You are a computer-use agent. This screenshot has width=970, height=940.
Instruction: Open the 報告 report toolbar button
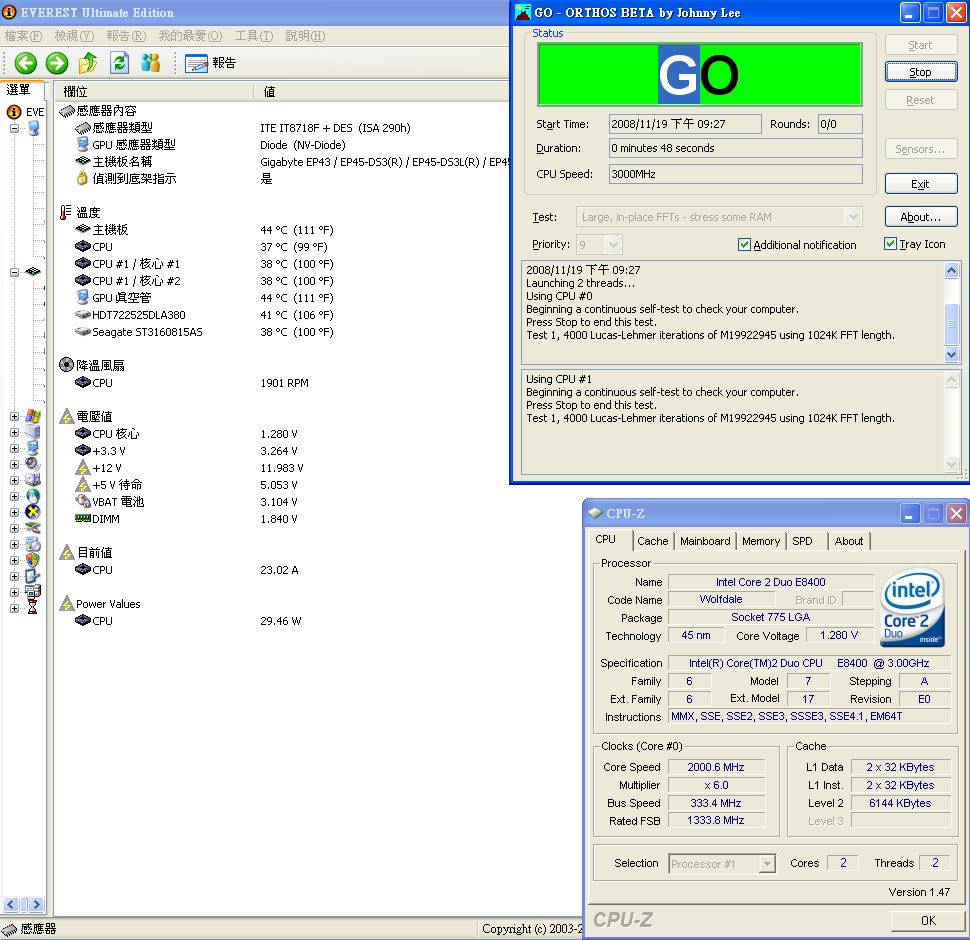[x=211, y=63]
